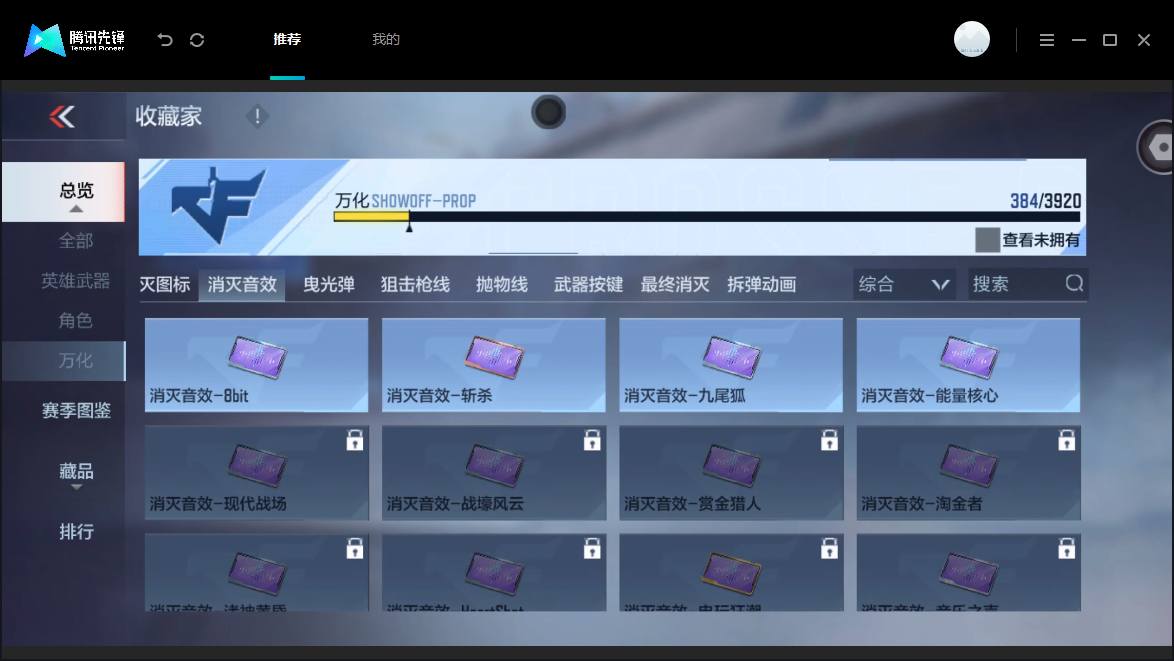Image resolution: width=1174 pixels, height=661 pixels.
Task: Switch to the 推荐 tab
Action: click(288, 39)
